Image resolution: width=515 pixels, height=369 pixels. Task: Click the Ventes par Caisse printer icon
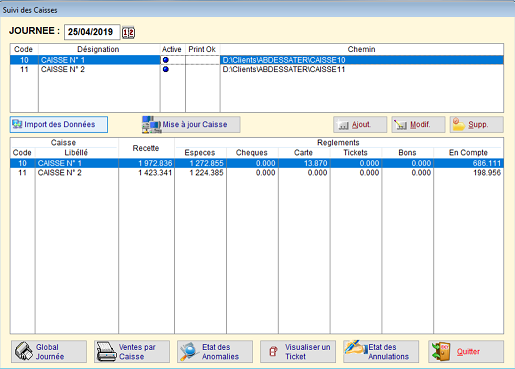point(106,352)
